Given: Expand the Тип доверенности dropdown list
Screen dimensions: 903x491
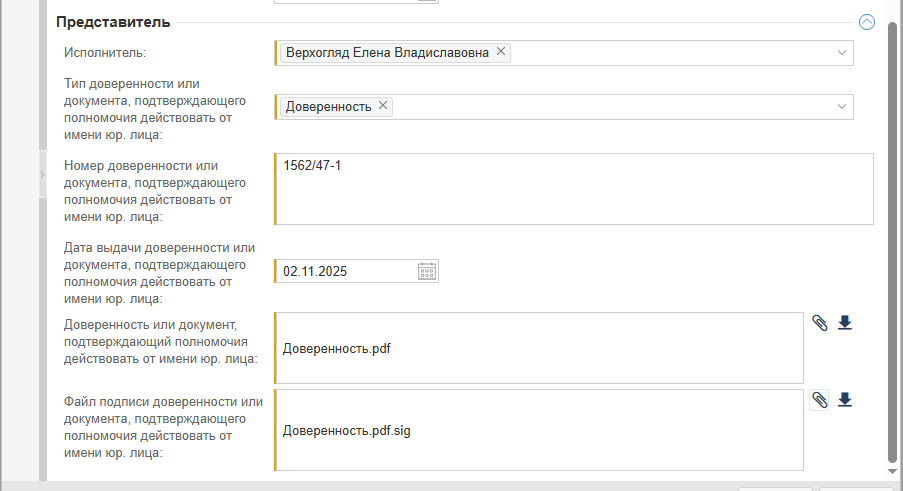Looking at the screenshot, I should coord(841,107).
